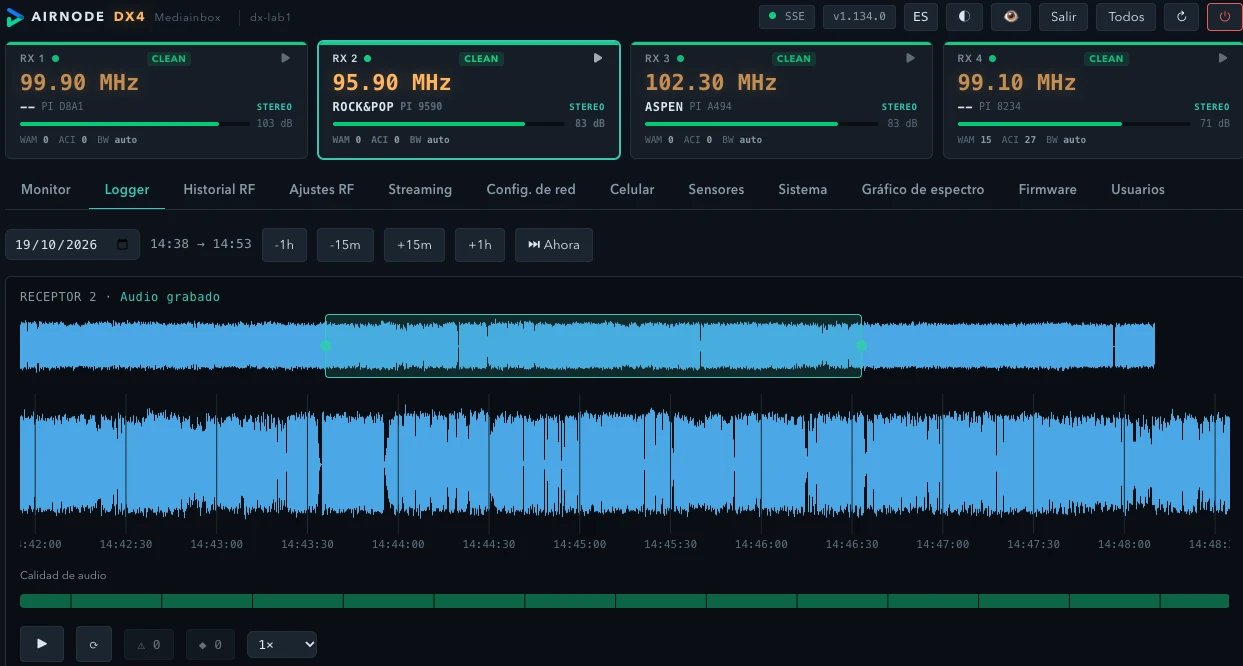Image resolution: width=1243 pixels, height=666 pixels.
Task: Open the Usuarios tab
Action: (1138, 189)
